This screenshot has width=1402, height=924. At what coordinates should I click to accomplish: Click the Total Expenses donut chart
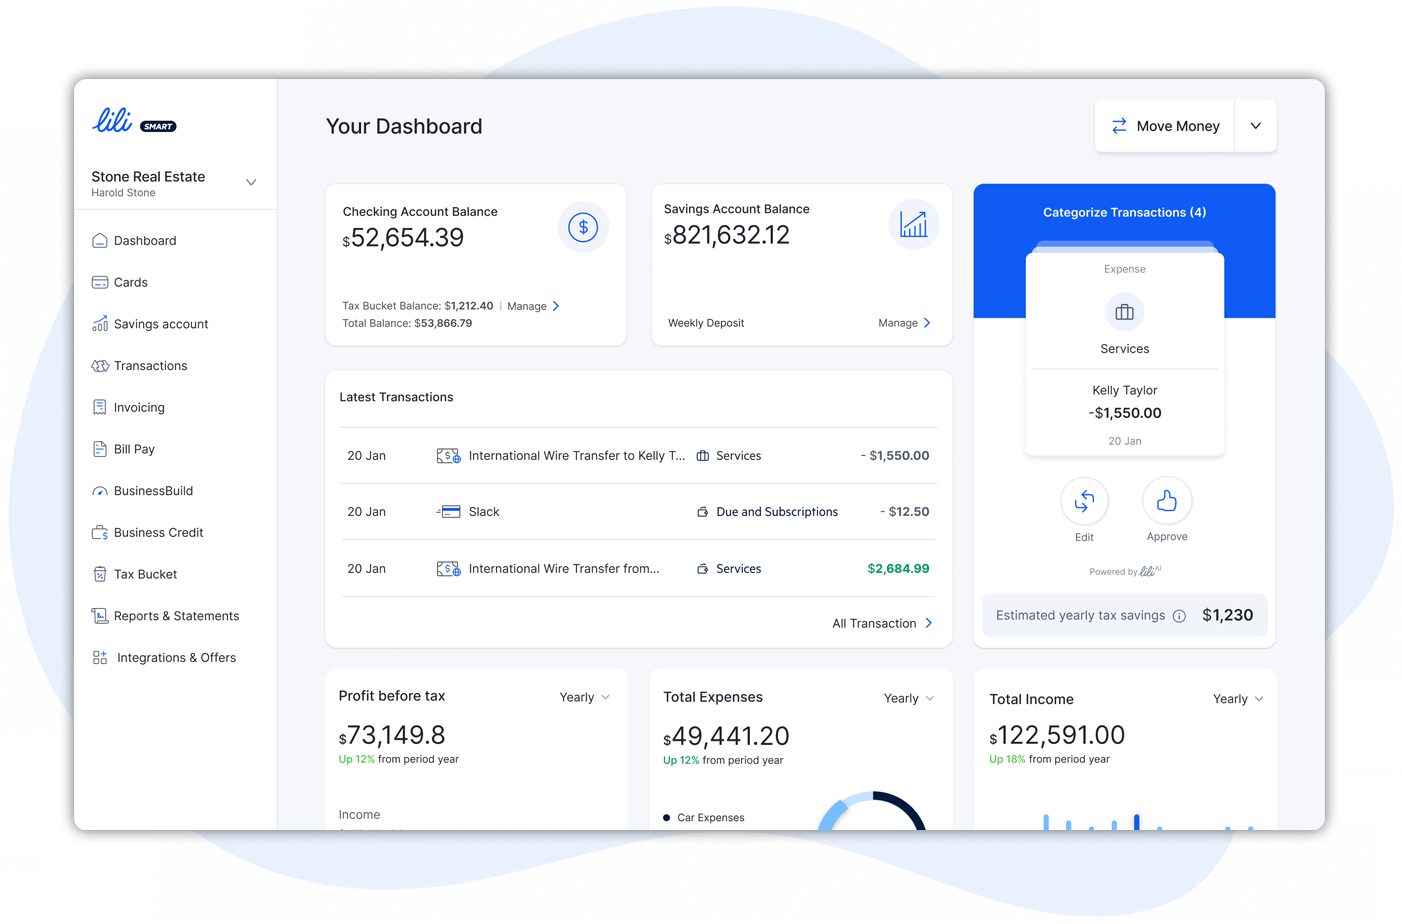872,811
